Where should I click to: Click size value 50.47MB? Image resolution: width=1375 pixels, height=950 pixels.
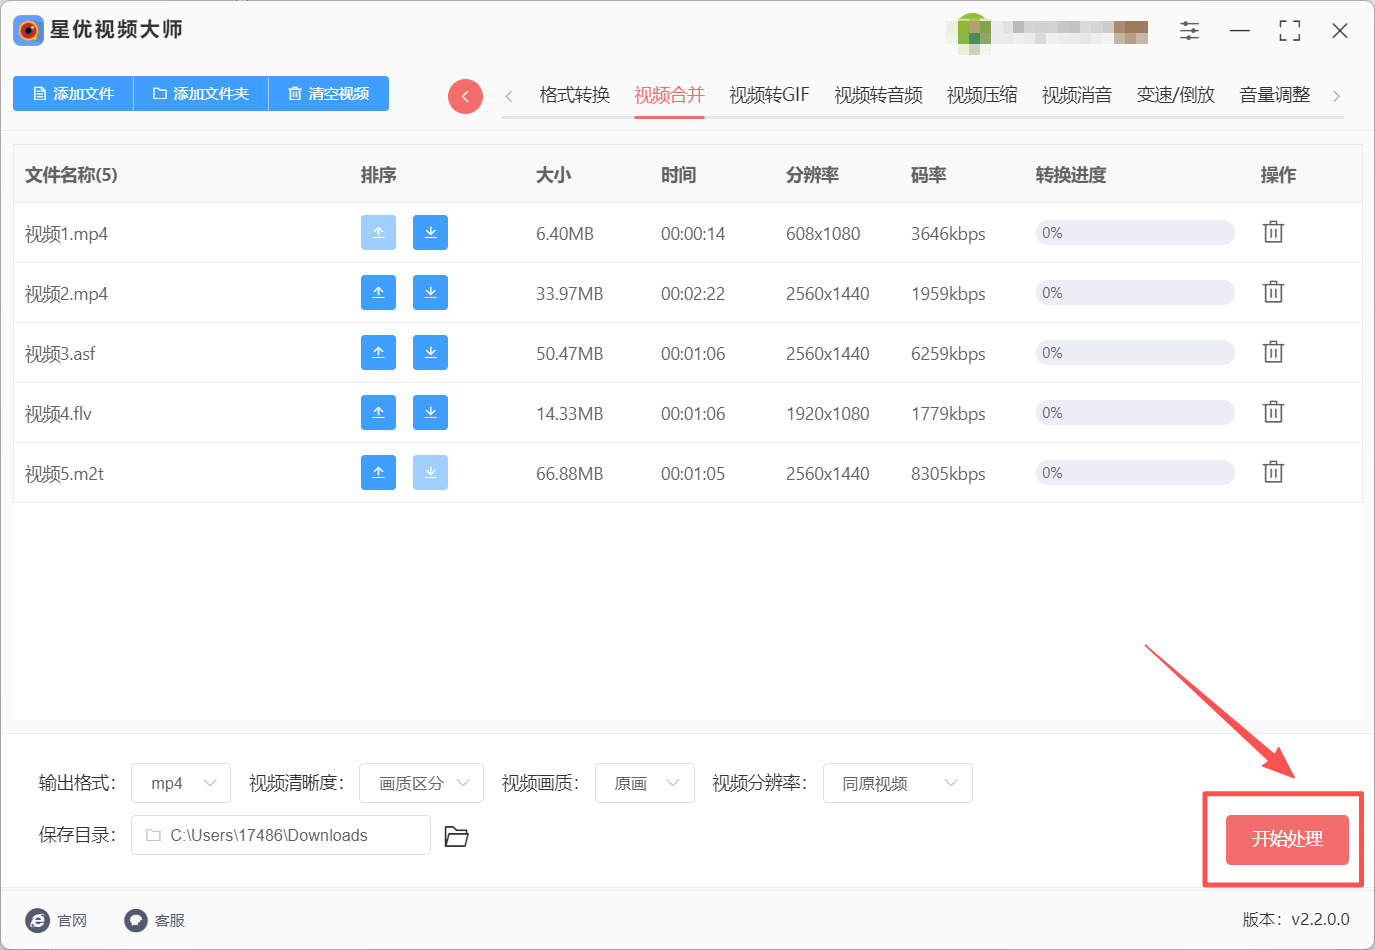(x=570, y=354)
